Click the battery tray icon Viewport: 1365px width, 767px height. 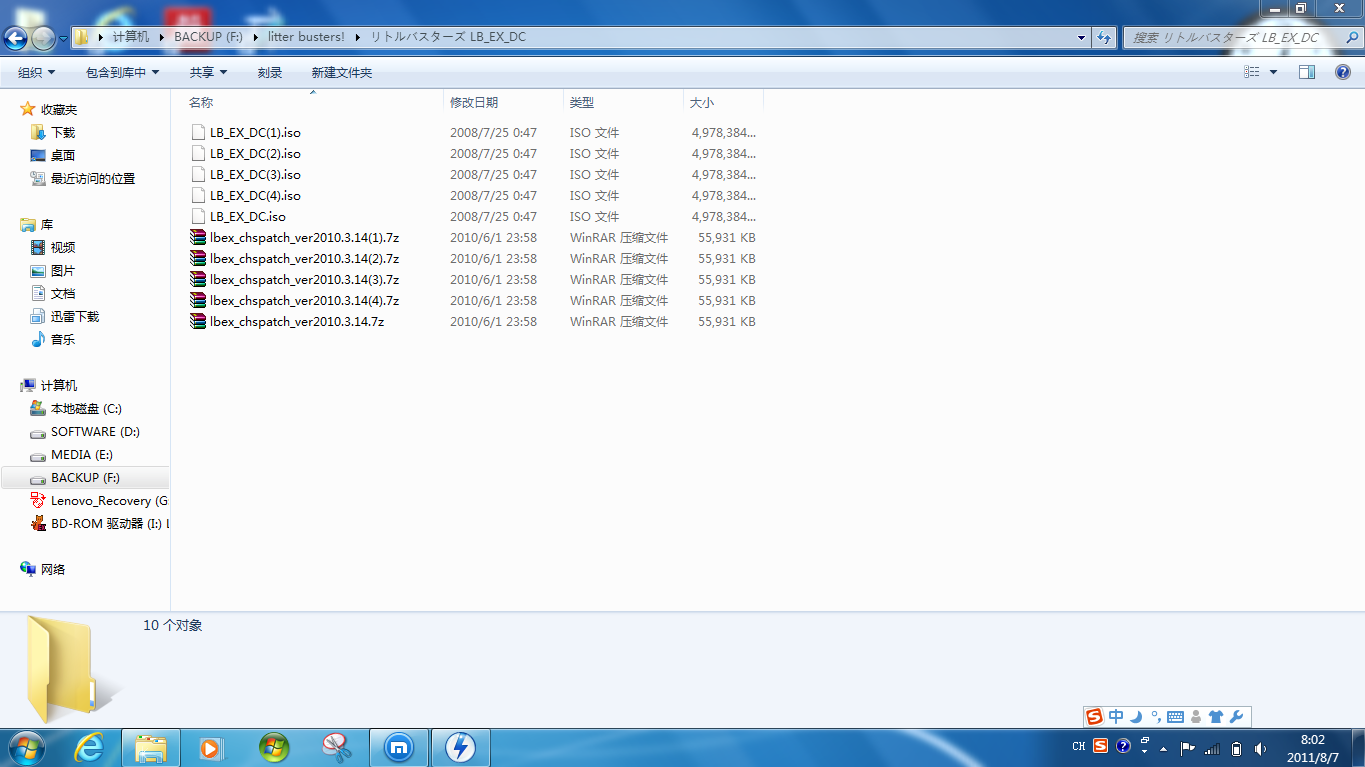point(1236,747)
